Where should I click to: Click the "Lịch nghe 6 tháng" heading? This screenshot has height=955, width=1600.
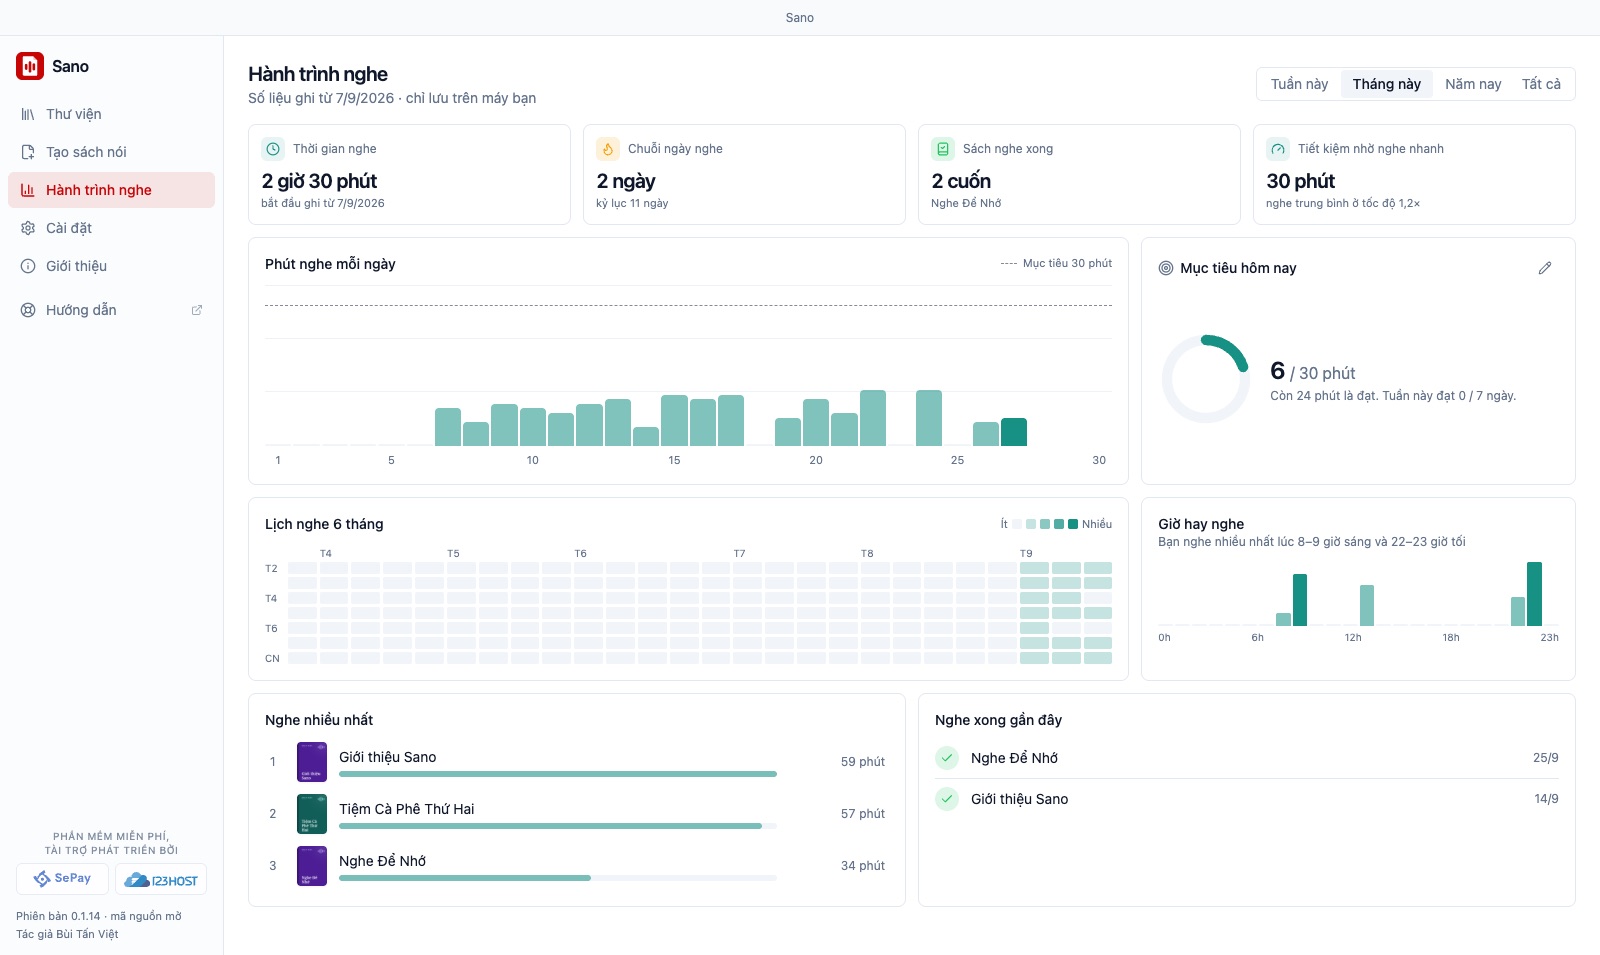pos(324,524)
